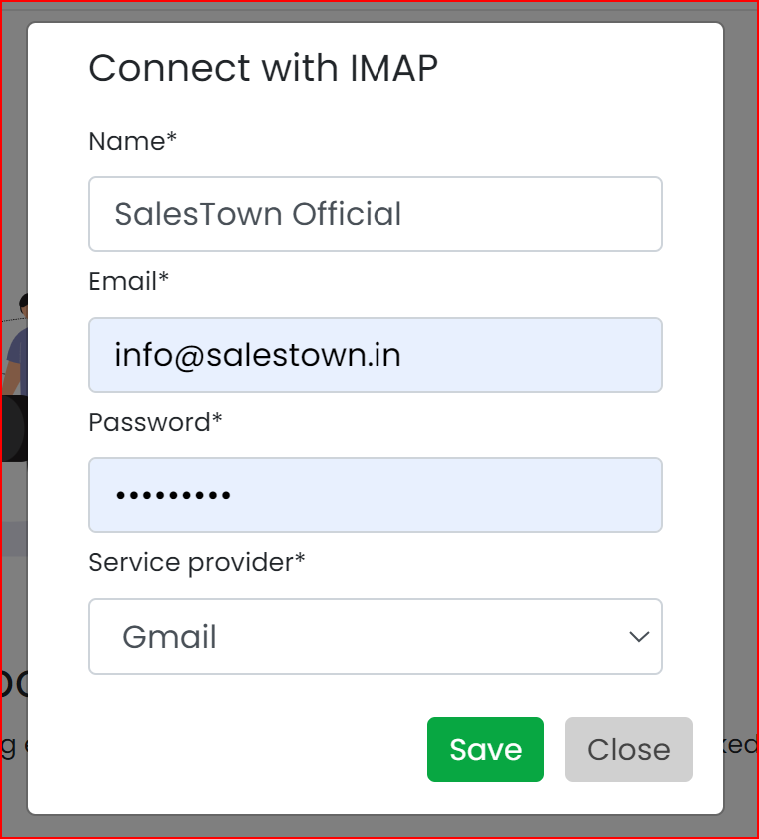Click the masked password dots
This screenshot has width=759, height=839.
(173, 495)
